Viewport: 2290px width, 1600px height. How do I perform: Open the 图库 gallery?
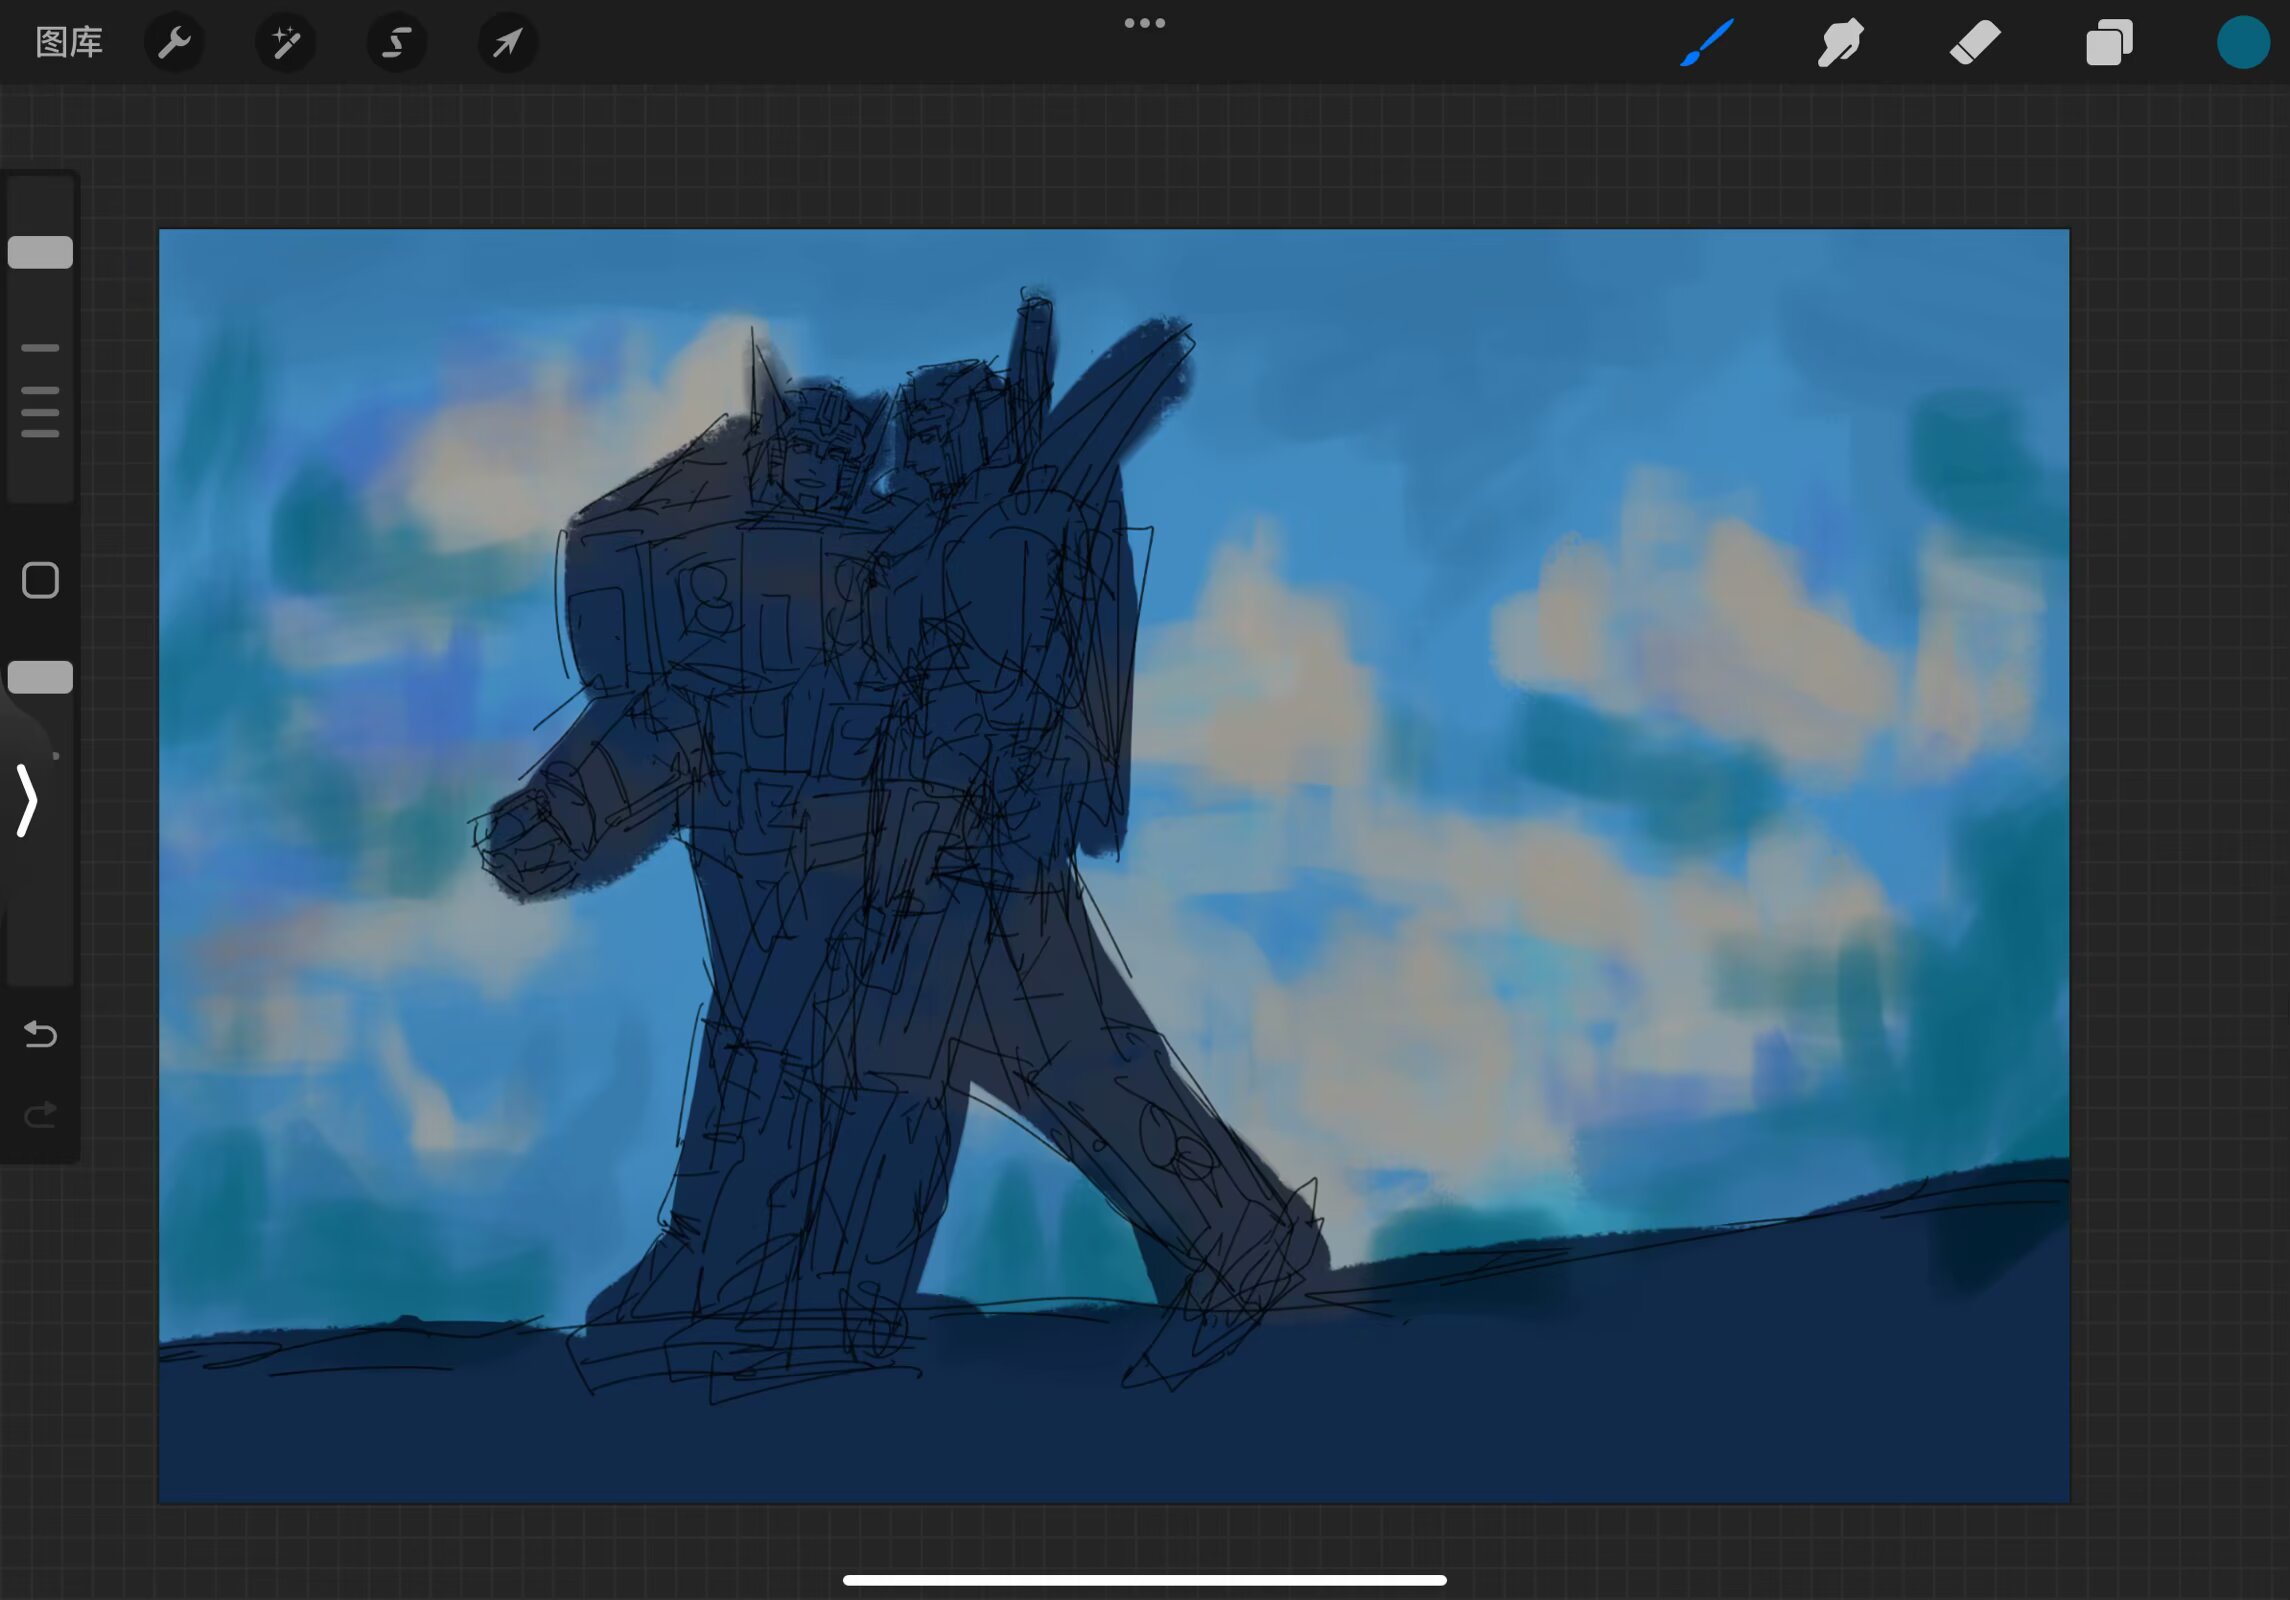(69, 42)
